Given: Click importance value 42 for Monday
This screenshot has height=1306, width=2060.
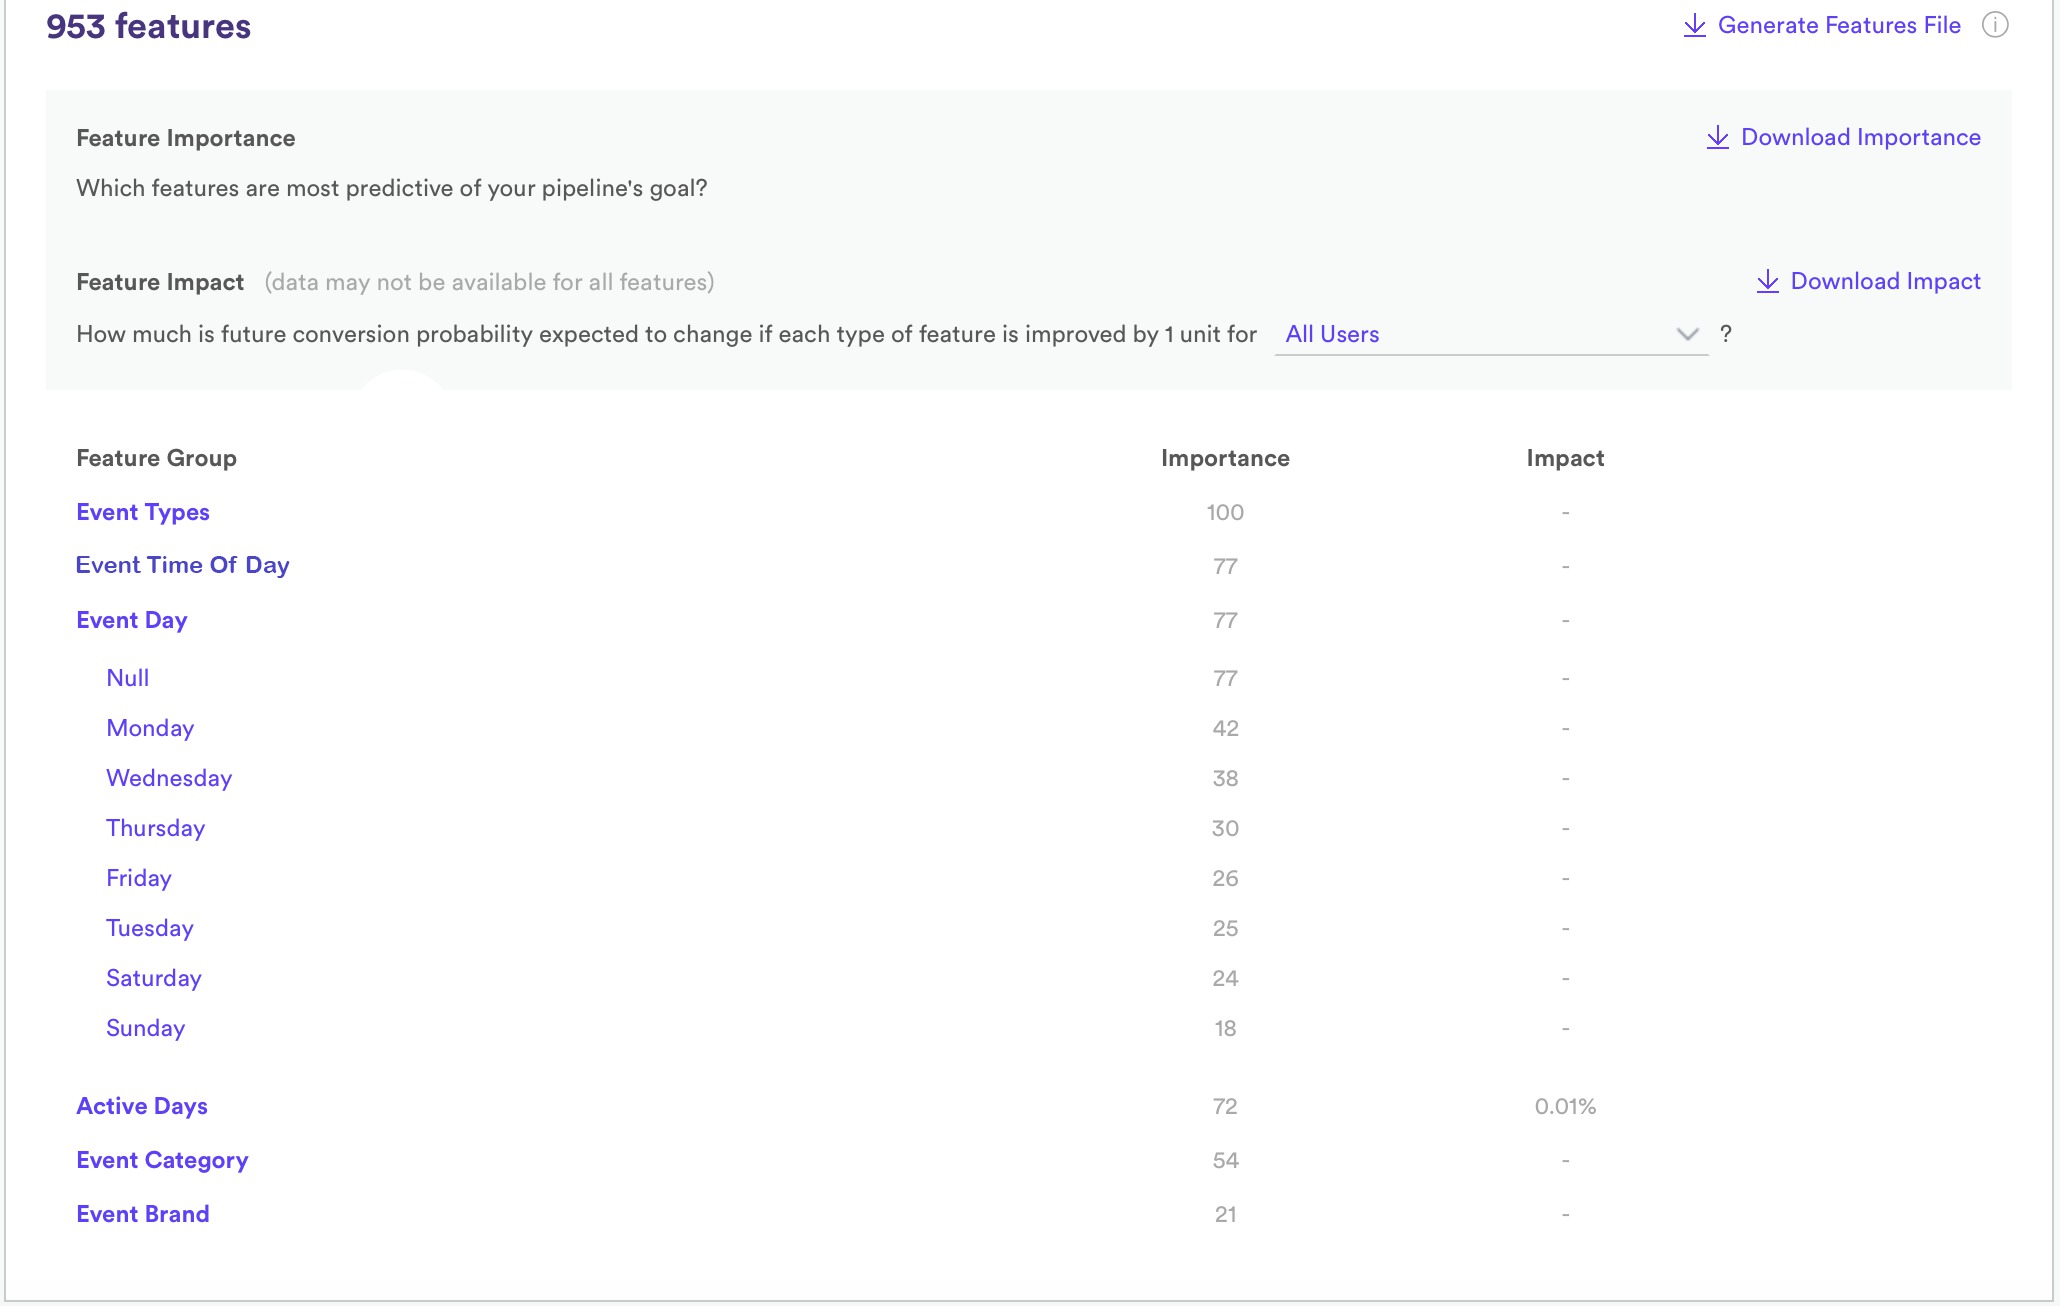Looking at the screenshot, I should click(x=1225, y=728).
